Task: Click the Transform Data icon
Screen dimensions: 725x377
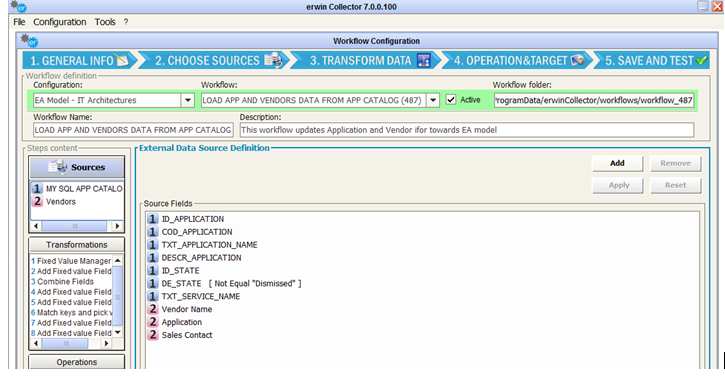Action: click(x=424, y=61)
